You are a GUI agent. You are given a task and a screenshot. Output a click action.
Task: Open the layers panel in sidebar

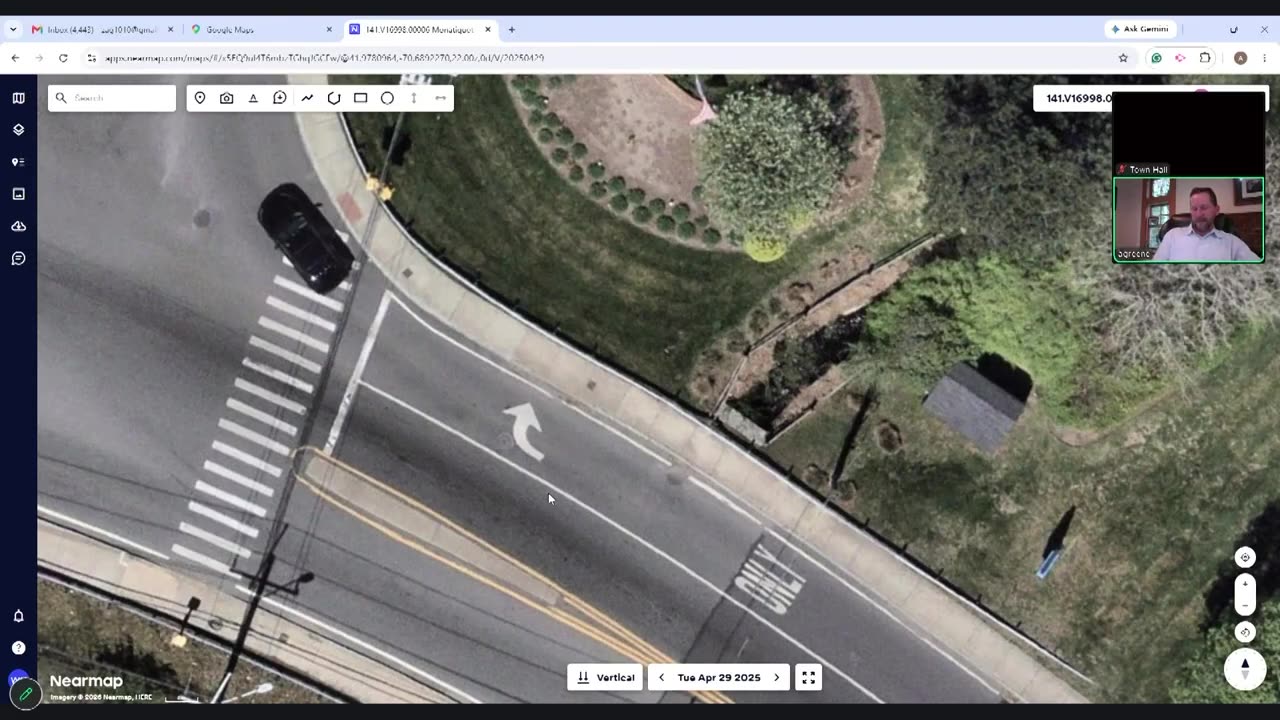tap(18, 130)
